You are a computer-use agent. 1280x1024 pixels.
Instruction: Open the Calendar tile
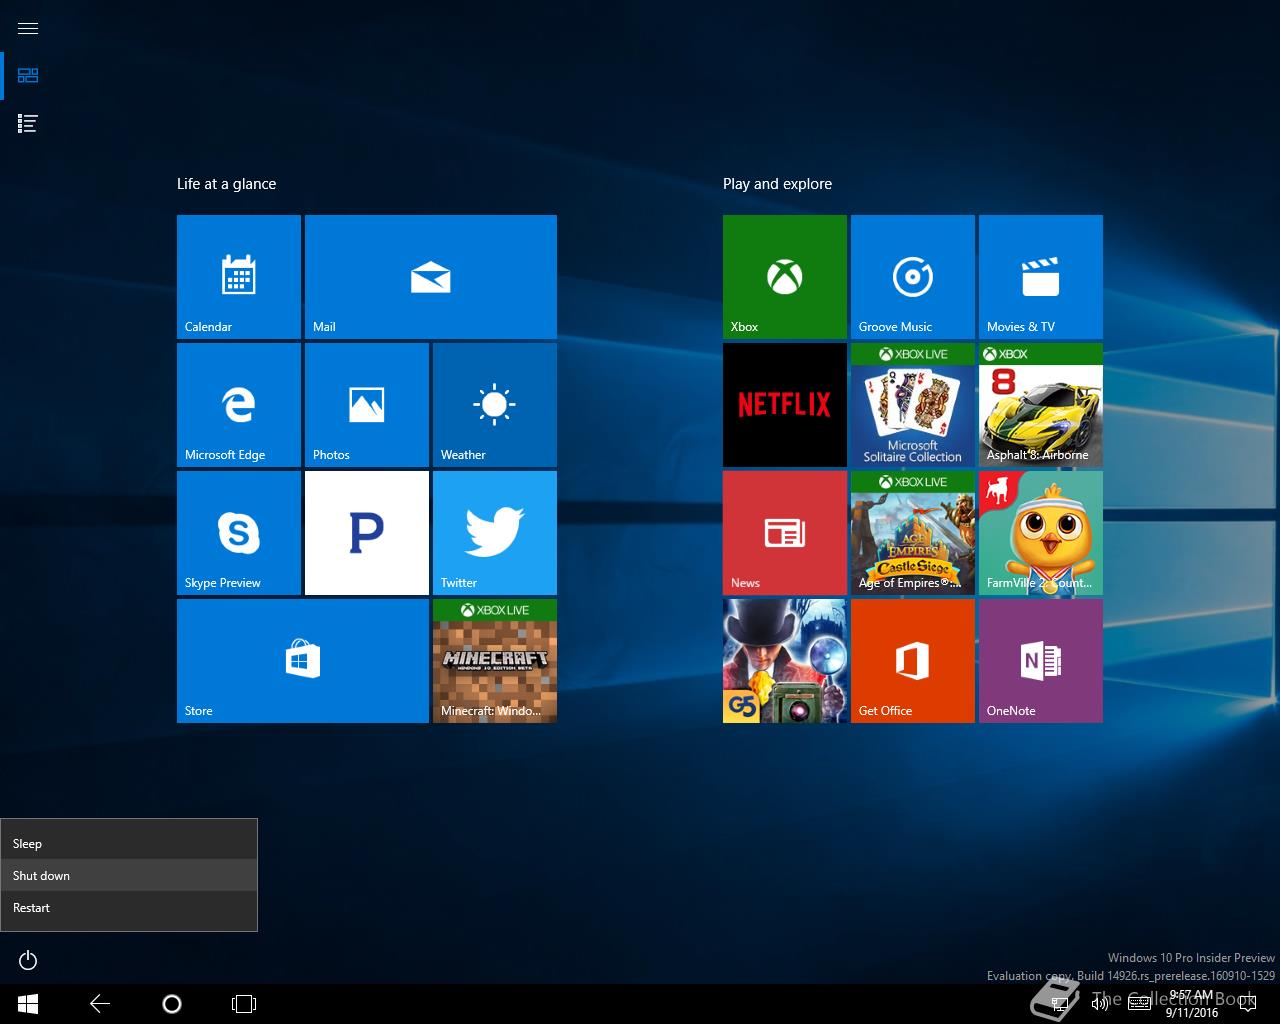[238, 277]
